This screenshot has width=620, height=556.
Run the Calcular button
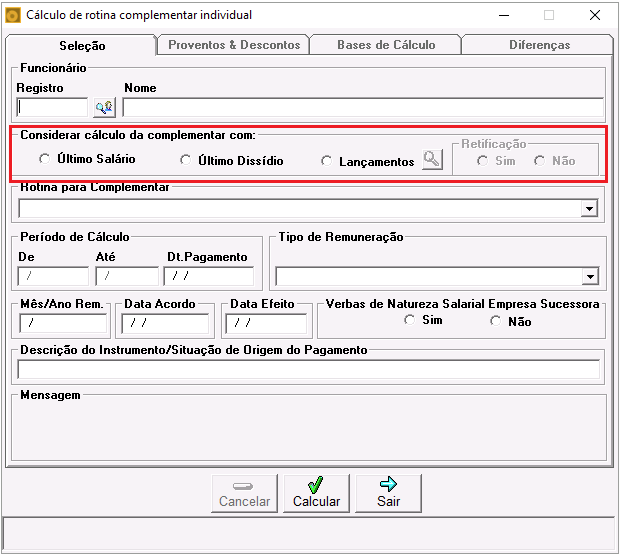tap(316, 494)
